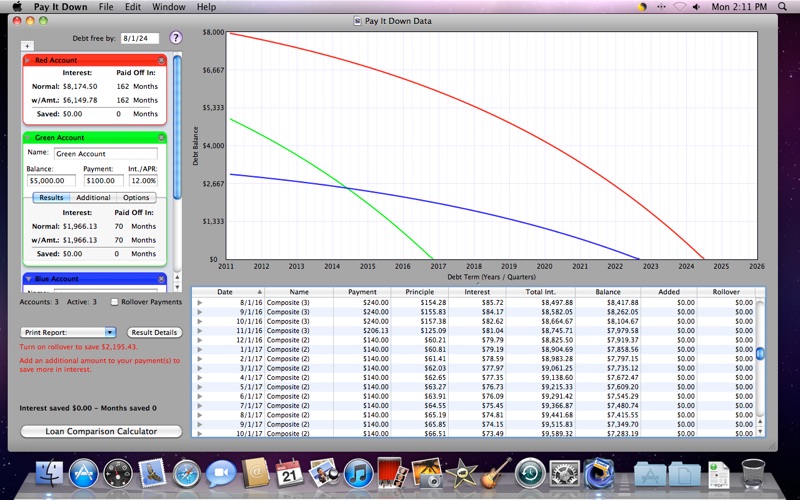Collapse the Blue Account disclosure triangle
Image resolution: width=800 pixels, height=500 pixels.
(x=29, y=279)
